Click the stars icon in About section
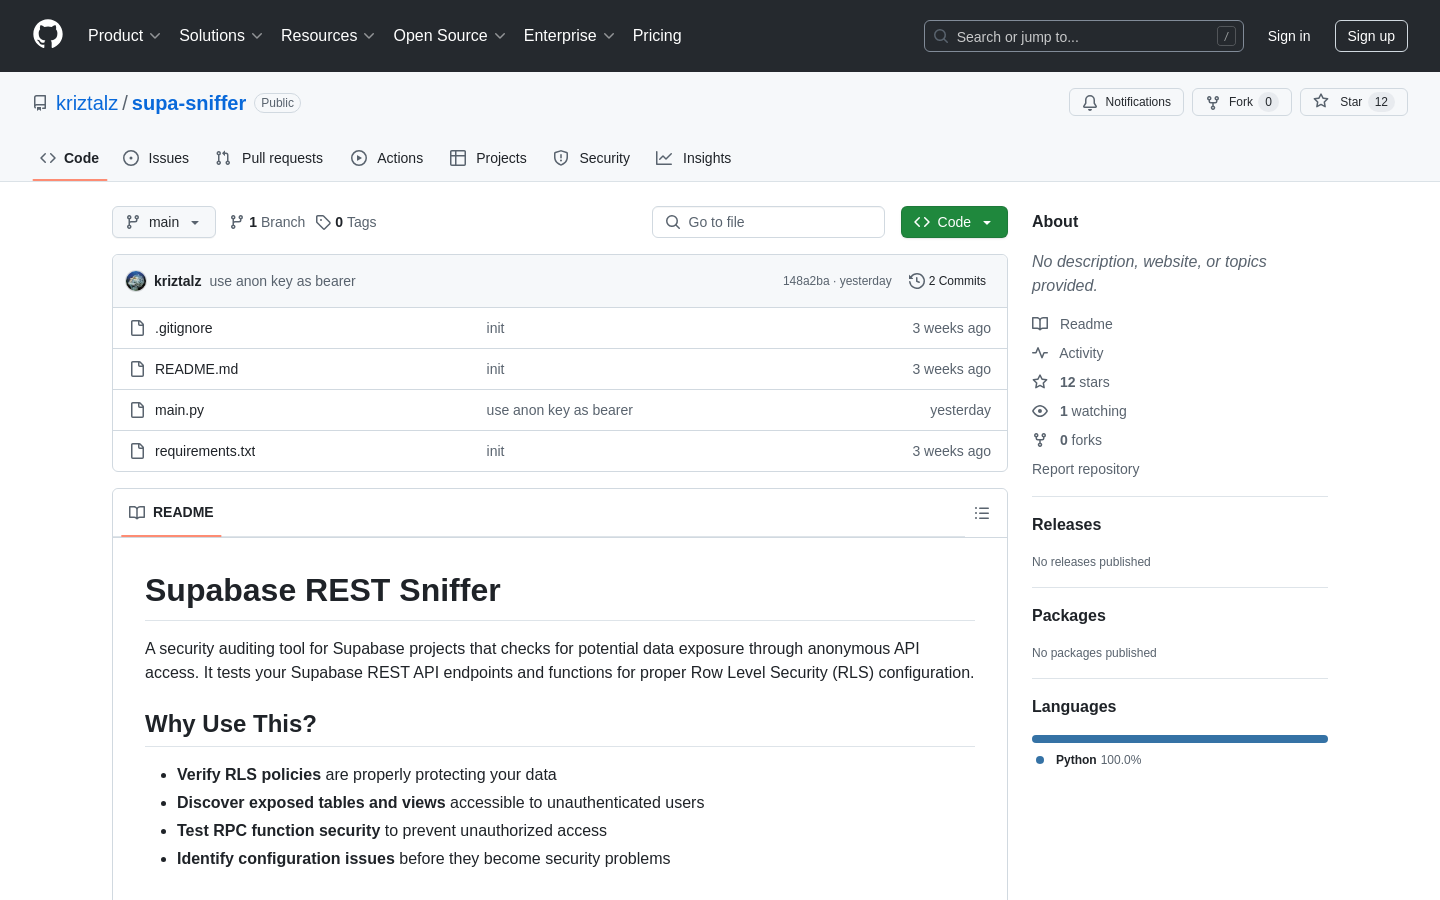 [1040, 382]
